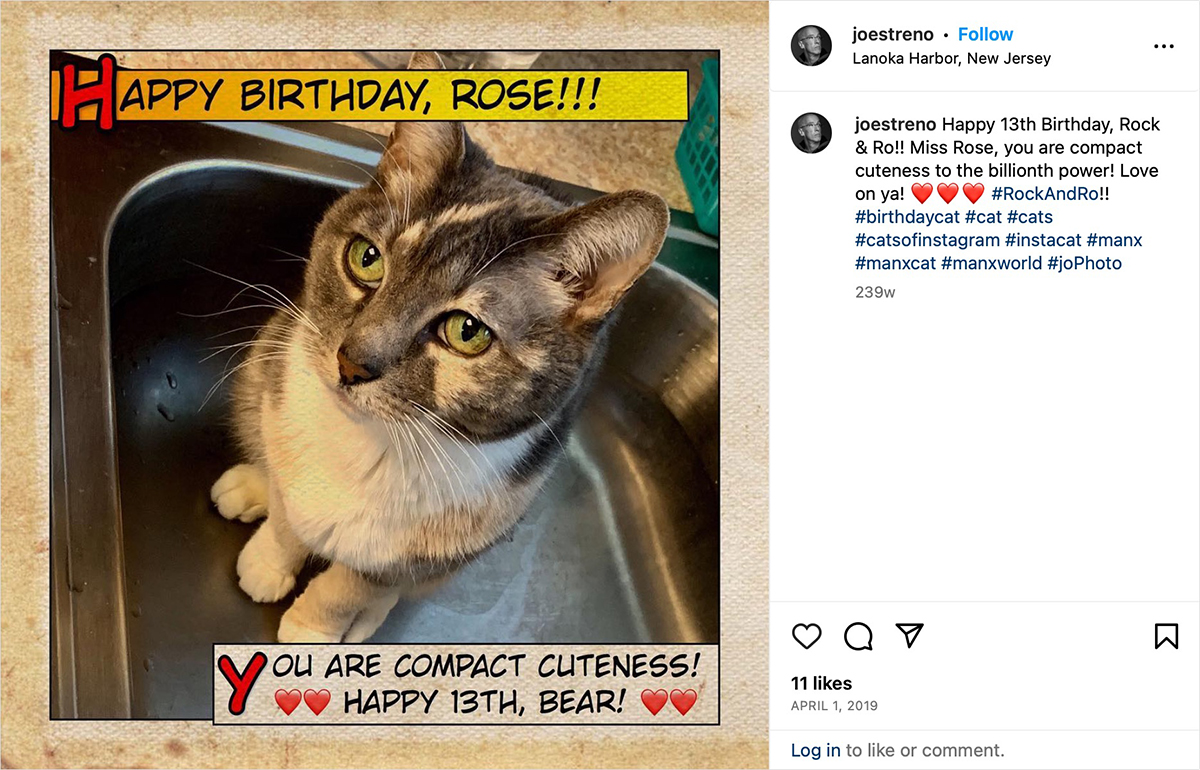Viewport: 1200px width, 770px height.
Task: Open the #birthdaycat hashtag
Action: pyautogui.click(x=906, y=217)
